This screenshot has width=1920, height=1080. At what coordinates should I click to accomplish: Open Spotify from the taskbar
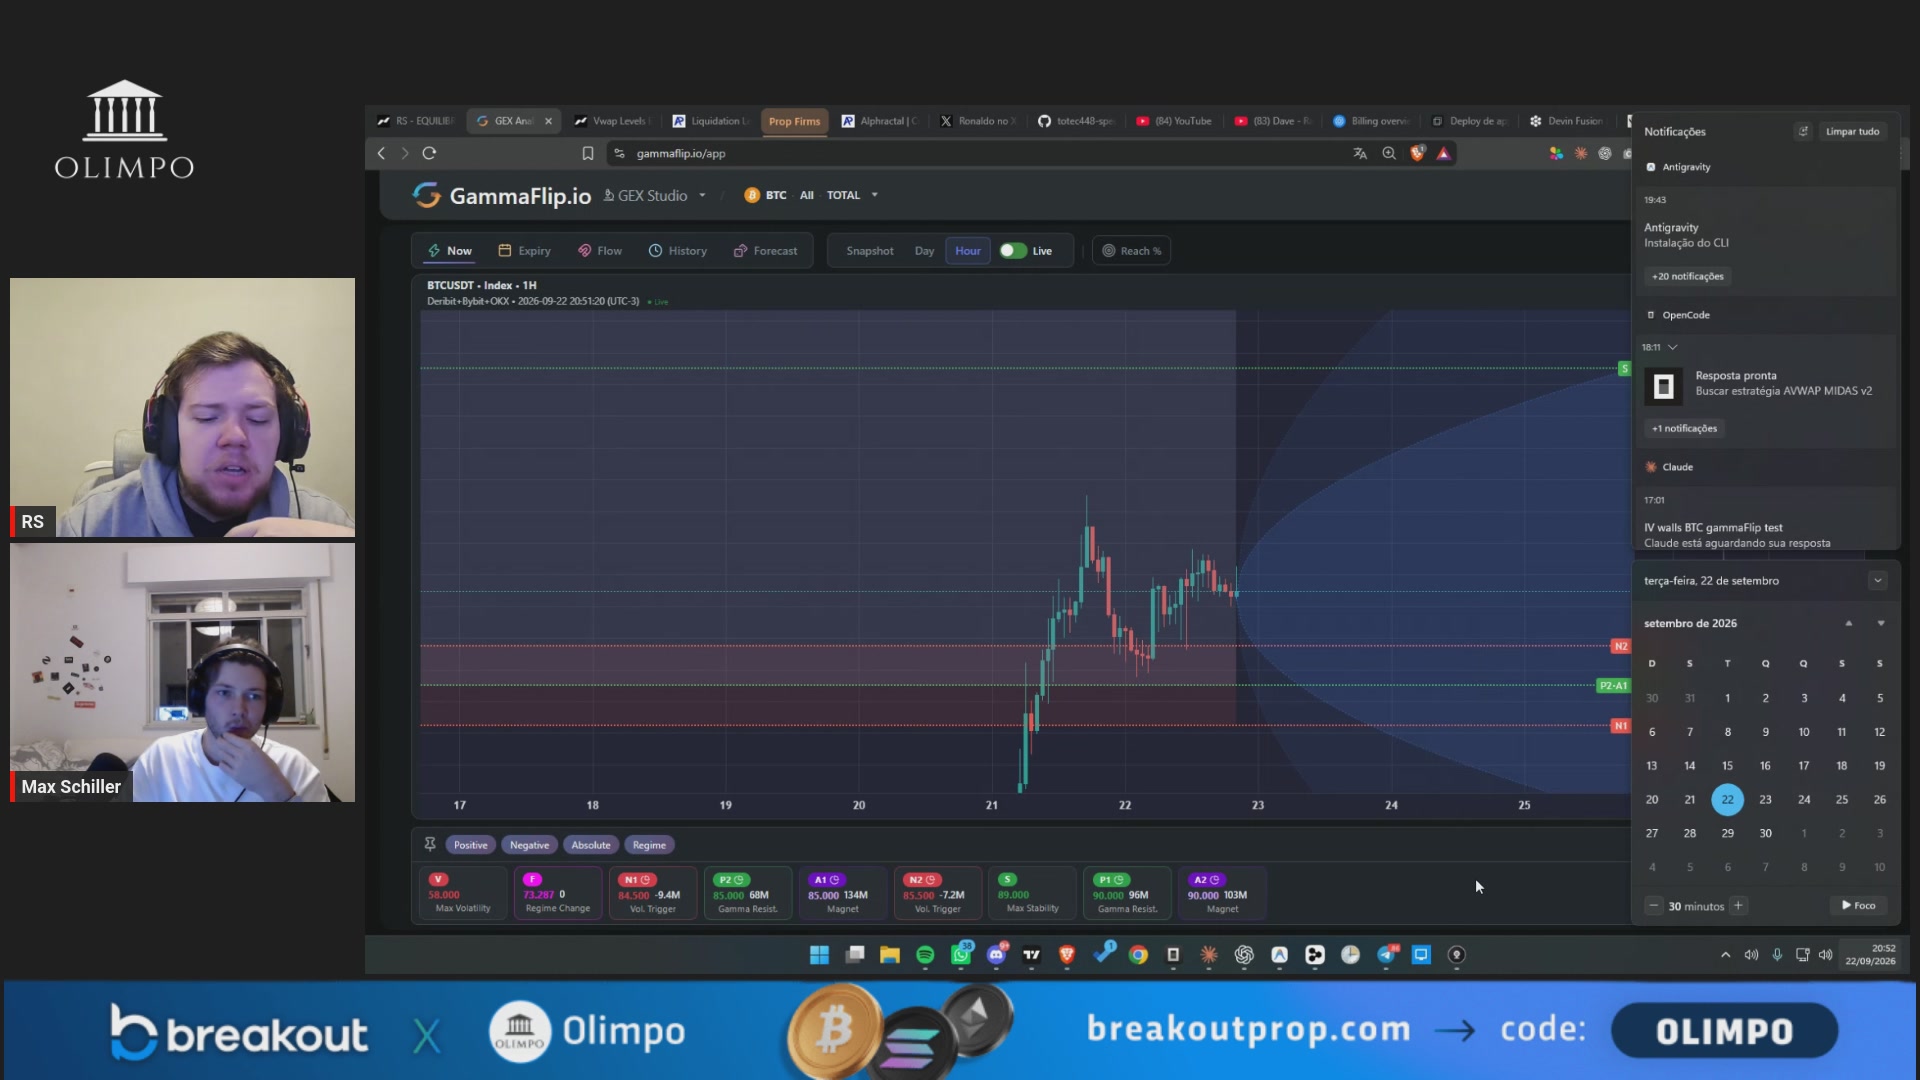point(925,955)
